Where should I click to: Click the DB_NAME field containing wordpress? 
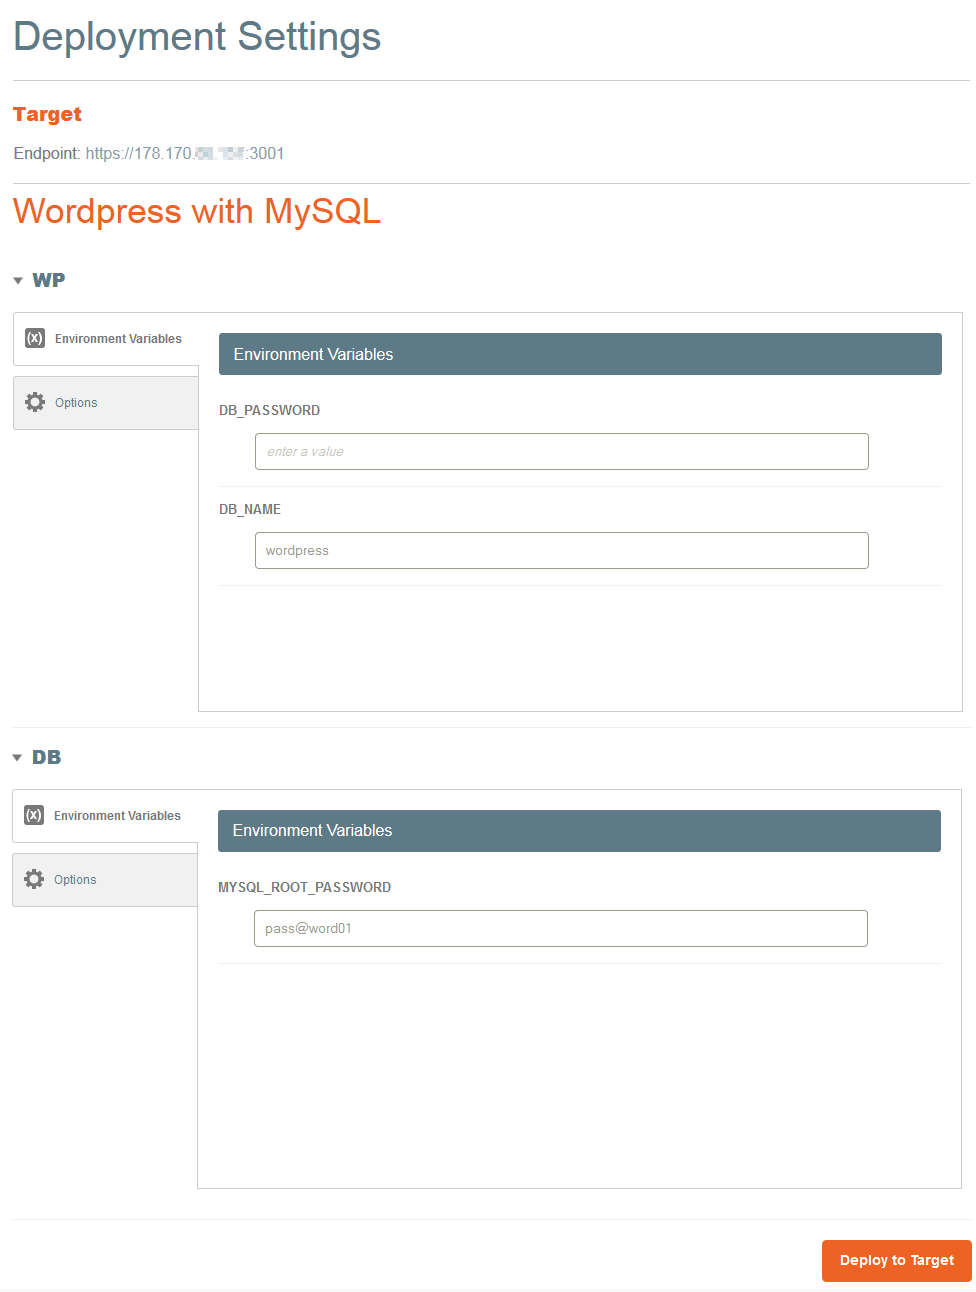pyautogui.click(x=561, y=550)
